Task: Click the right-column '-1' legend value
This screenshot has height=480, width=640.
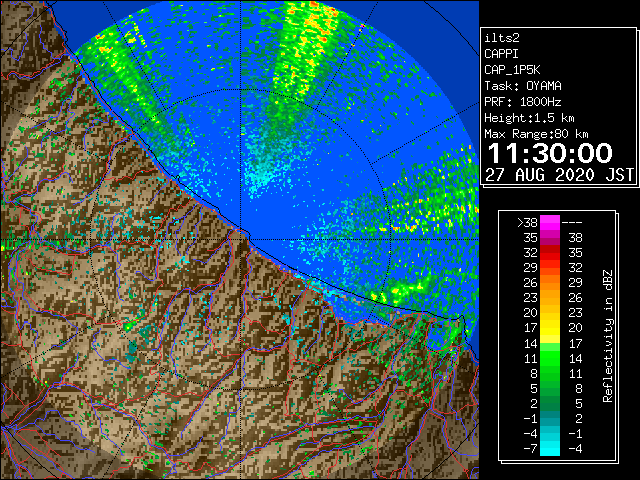Action: pos(575,433)
